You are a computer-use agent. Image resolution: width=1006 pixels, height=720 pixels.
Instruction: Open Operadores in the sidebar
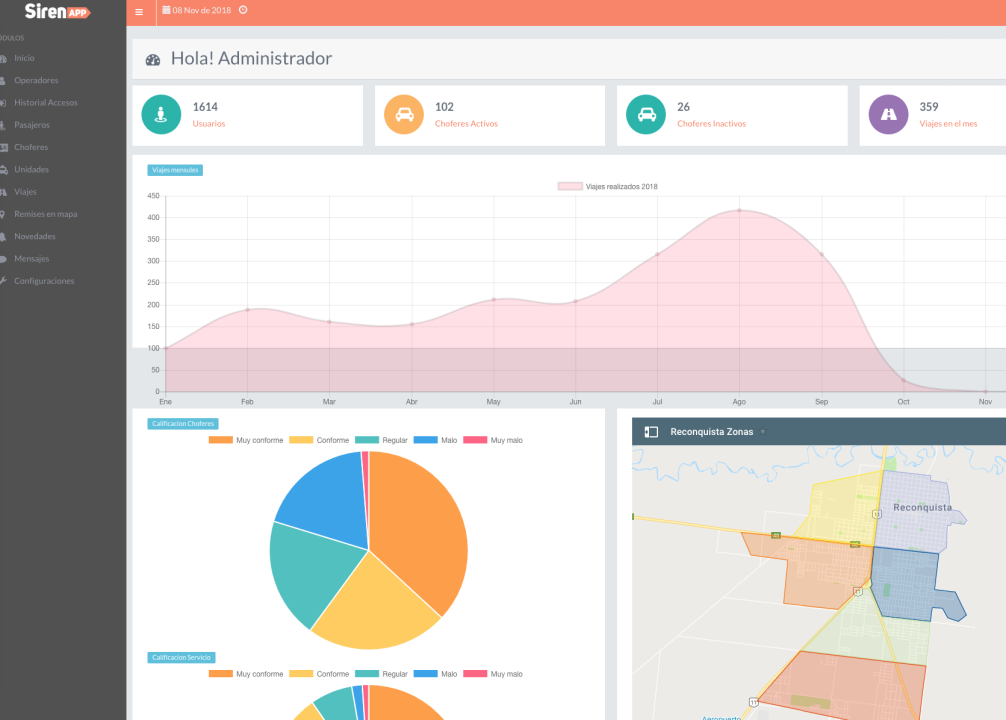(36, 80)
